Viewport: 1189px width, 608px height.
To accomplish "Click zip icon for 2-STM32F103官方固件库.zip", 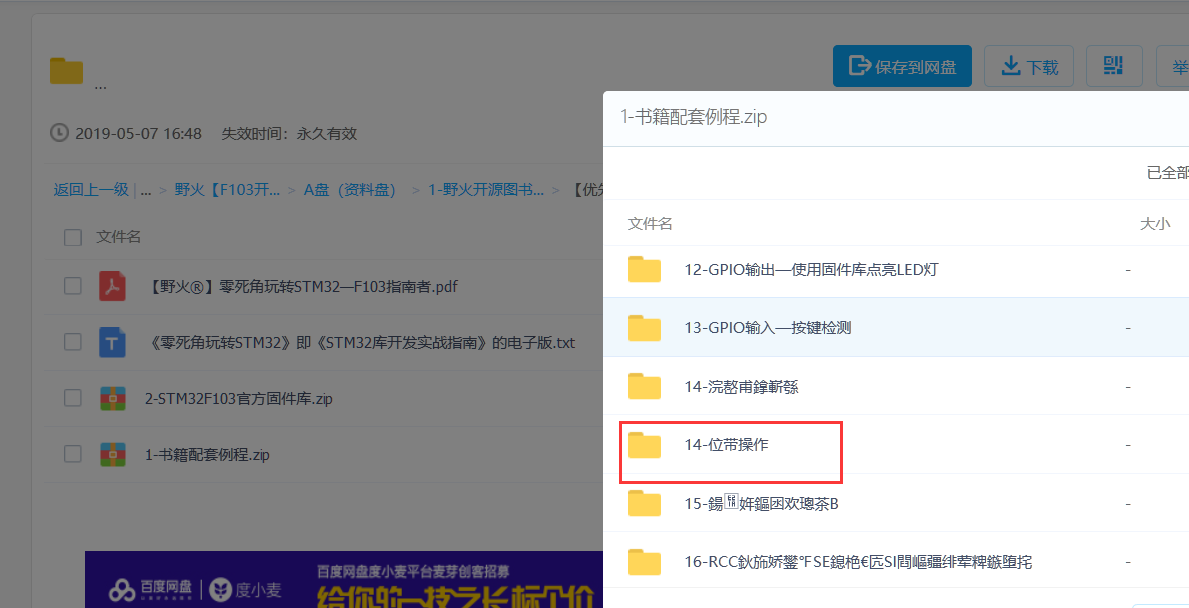I will [112, 398].
